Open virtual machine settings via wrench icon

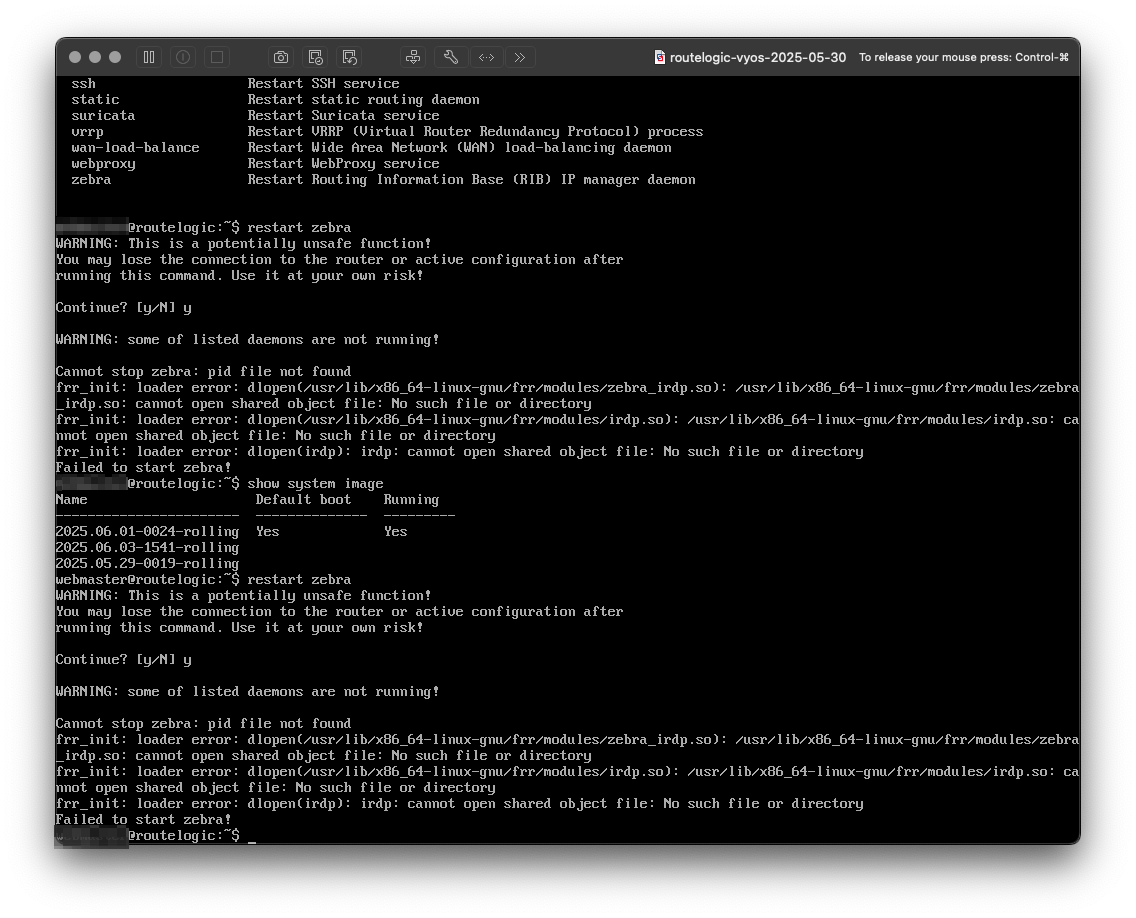[x=451, y=57]
